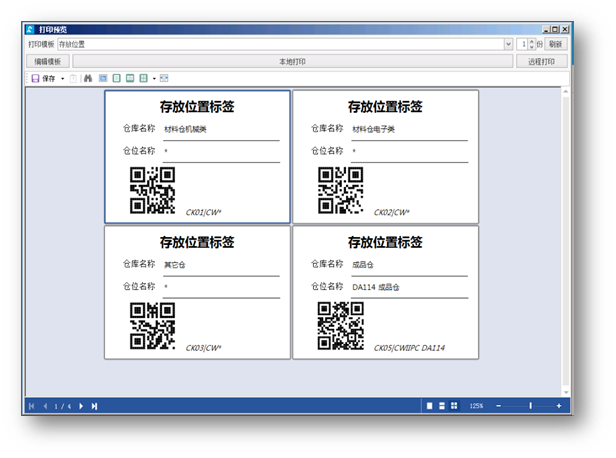This screenshot has width=616, height=458.
Task: Switch to continuous page view in status bar
Action: [x=442, y=406]
